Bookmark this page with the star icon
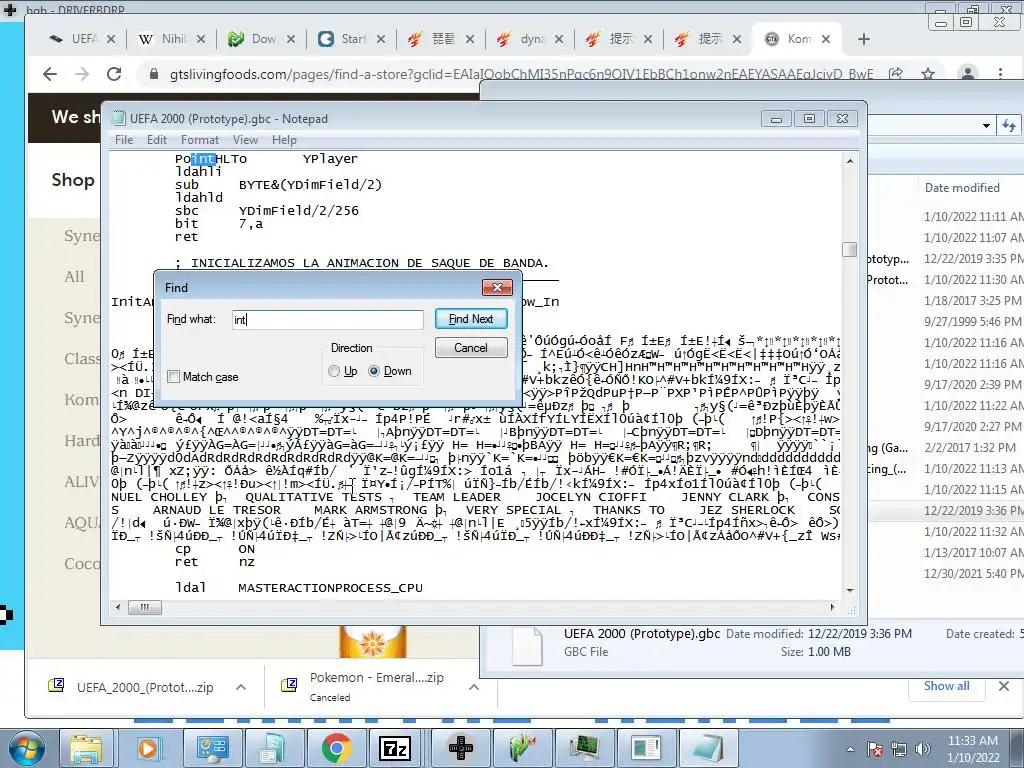This screenshot has width=1024, height=768. [x=927, y=73]
